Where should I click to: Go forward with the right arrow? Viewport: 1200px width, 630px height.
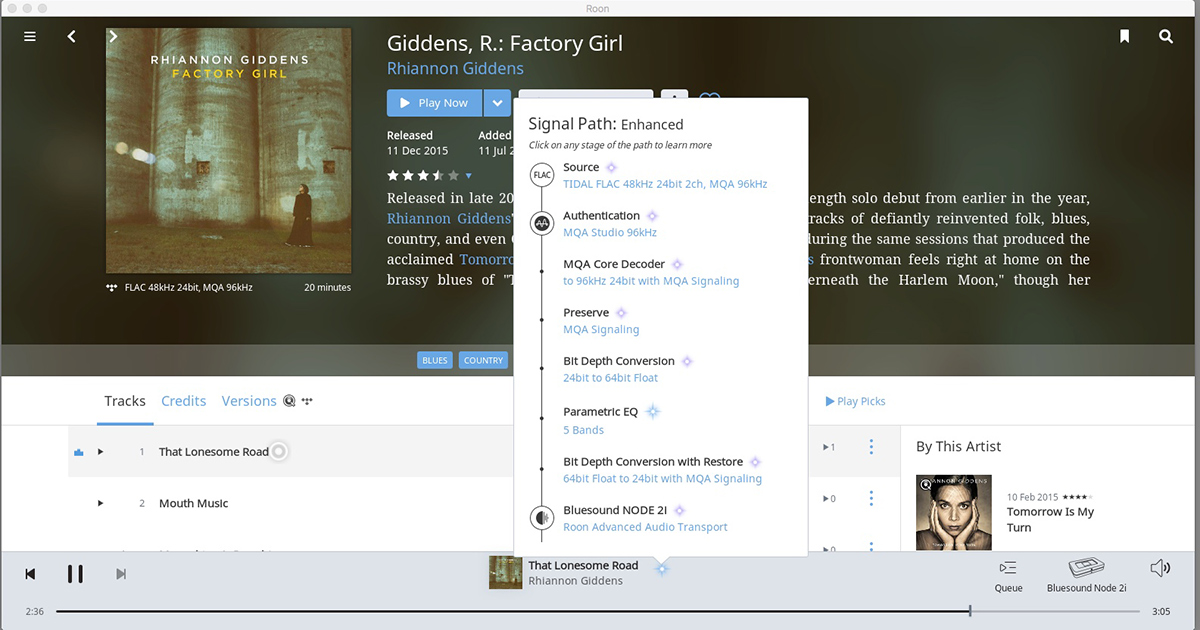[x=113, y=36]
